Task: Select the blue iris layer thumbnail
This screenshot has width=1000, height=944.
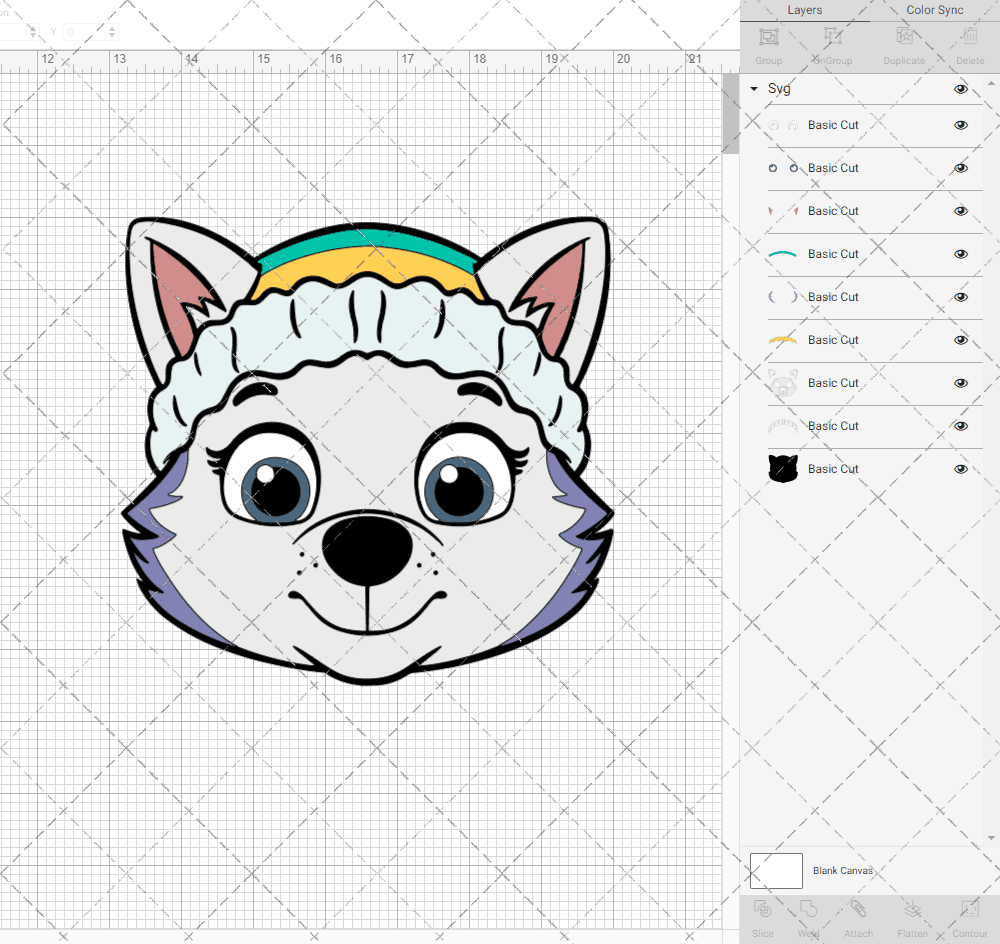Action: [783, 168]
